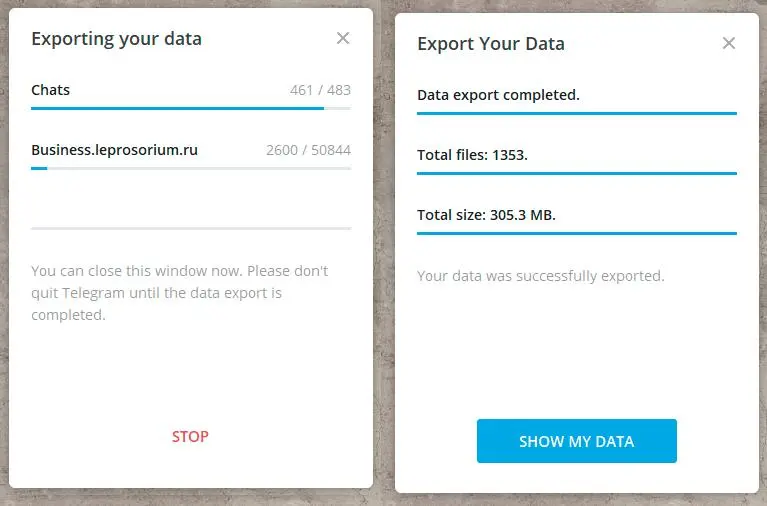The height and width of the screenshot is (506, 767).
Task: Close the Exporting your data dialog
Action: 343,38
